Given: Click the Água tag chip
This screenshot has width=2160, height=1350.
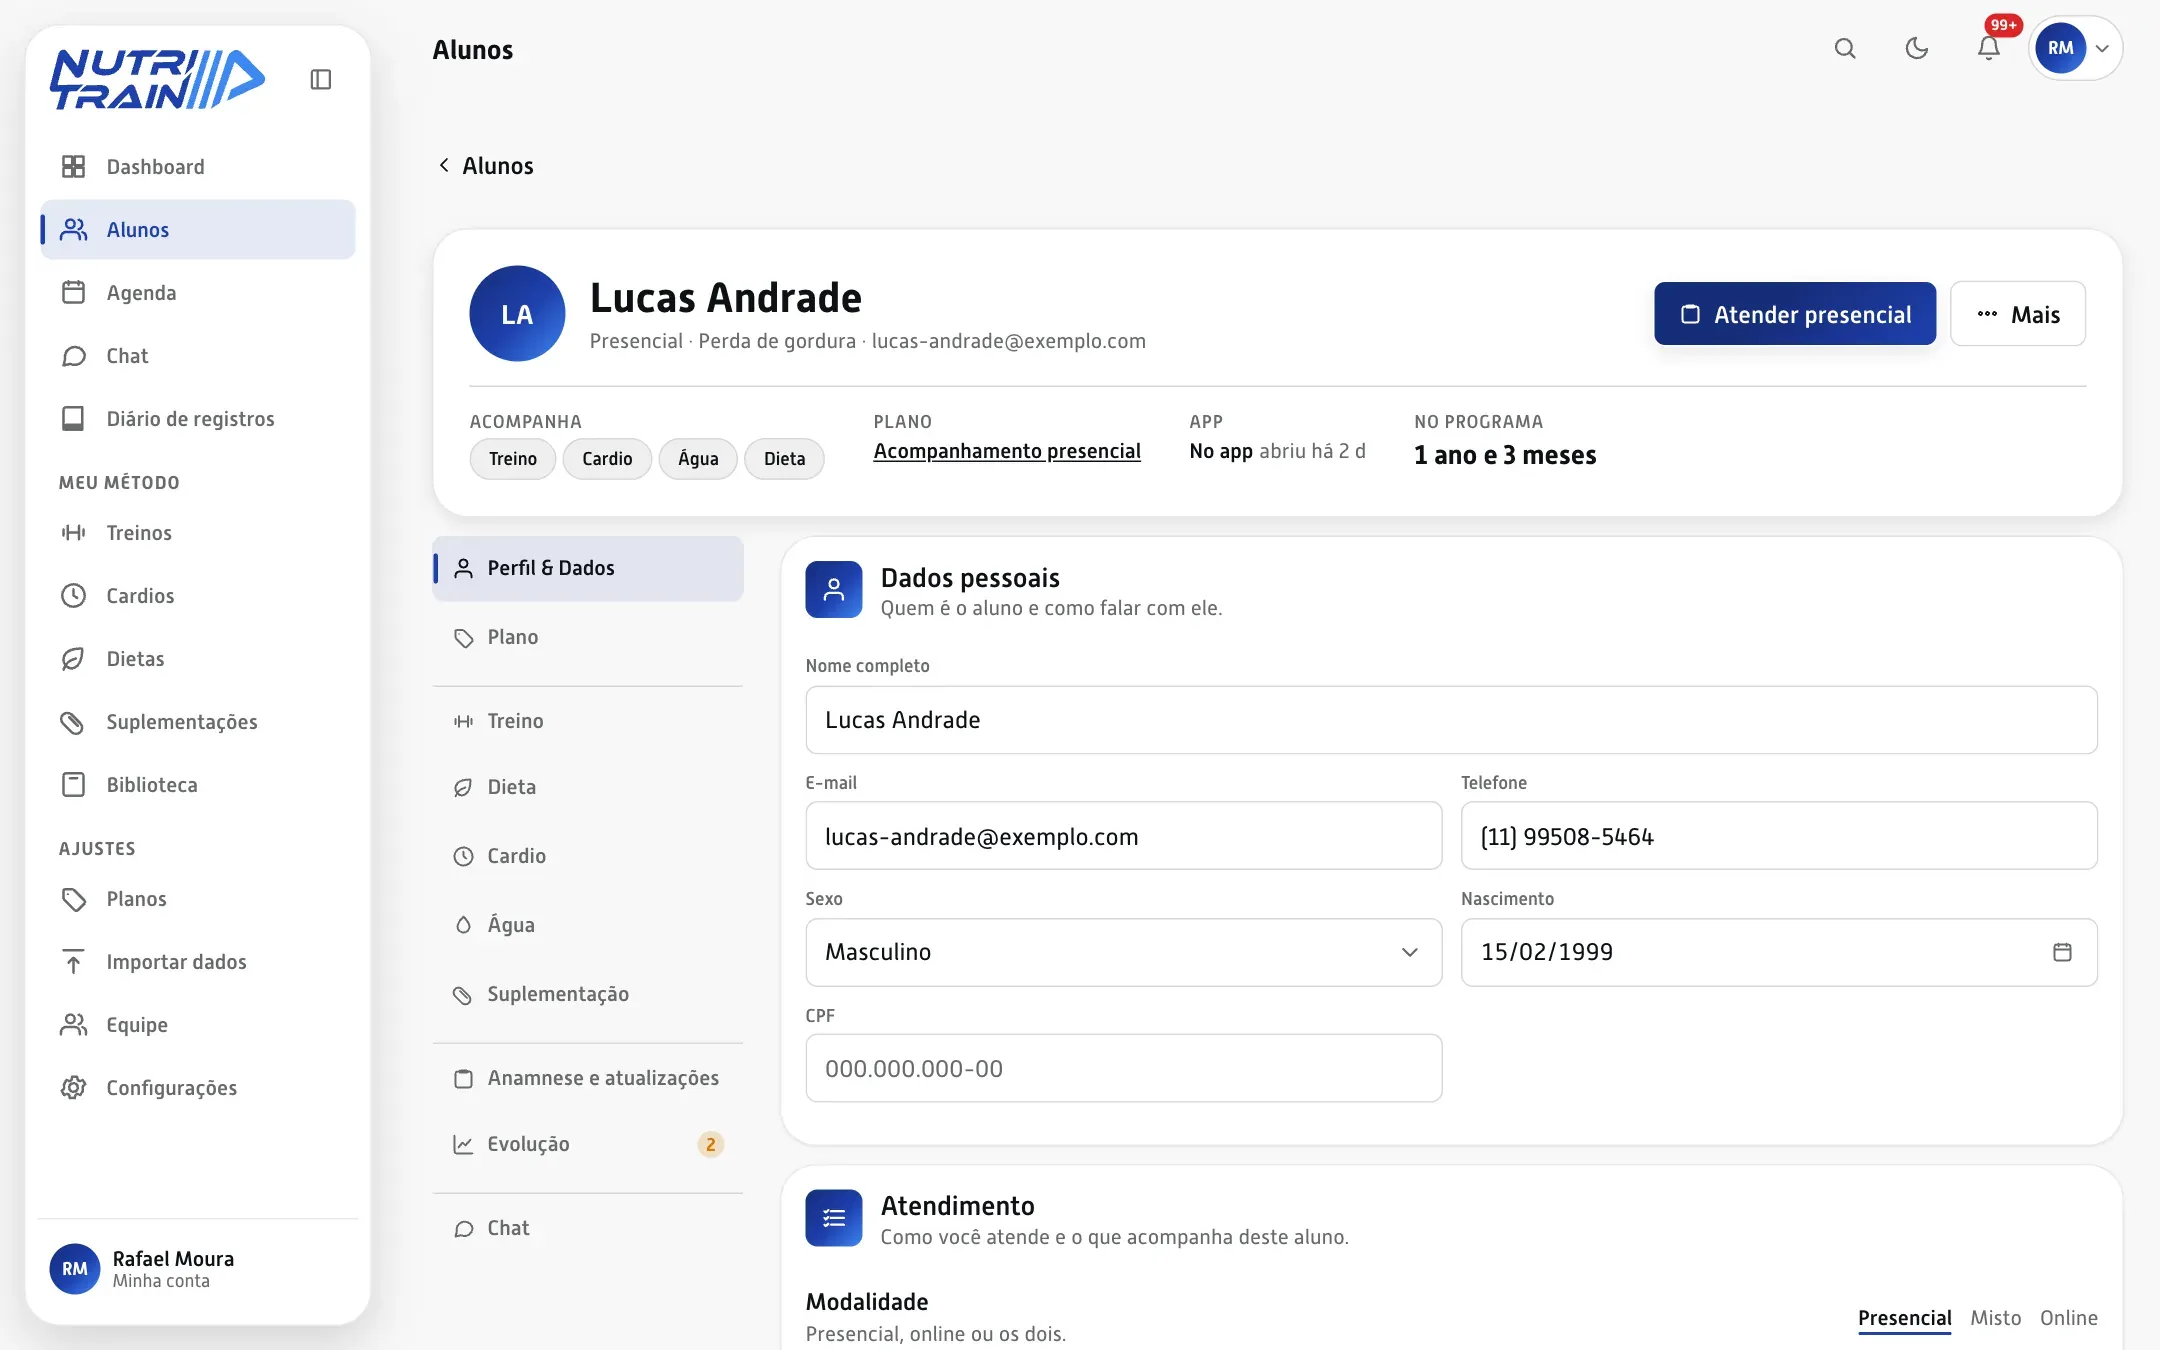Looking at the screenshot, I should (698, 459).
